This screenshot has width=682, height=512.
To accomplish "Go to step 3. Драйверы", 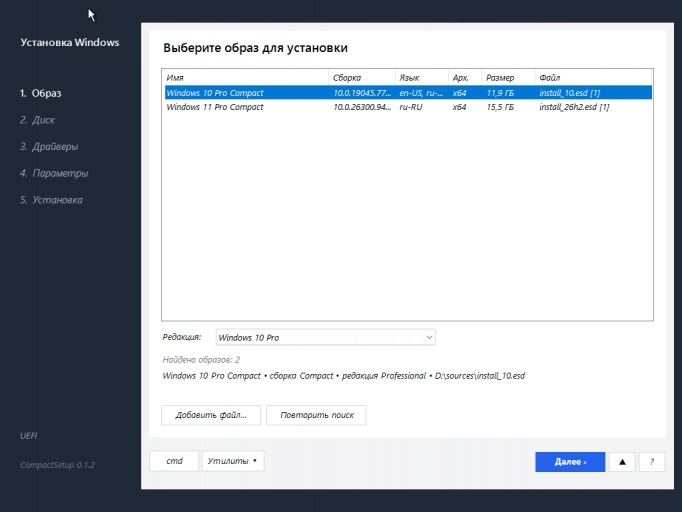I will click(x=49, y=147).
